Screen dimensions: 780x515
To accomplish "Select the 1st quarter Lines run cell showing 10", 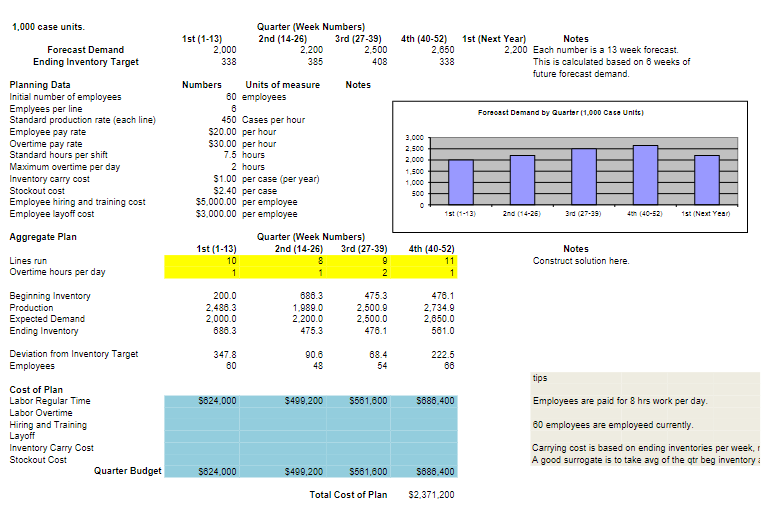I will pos(202,261).
